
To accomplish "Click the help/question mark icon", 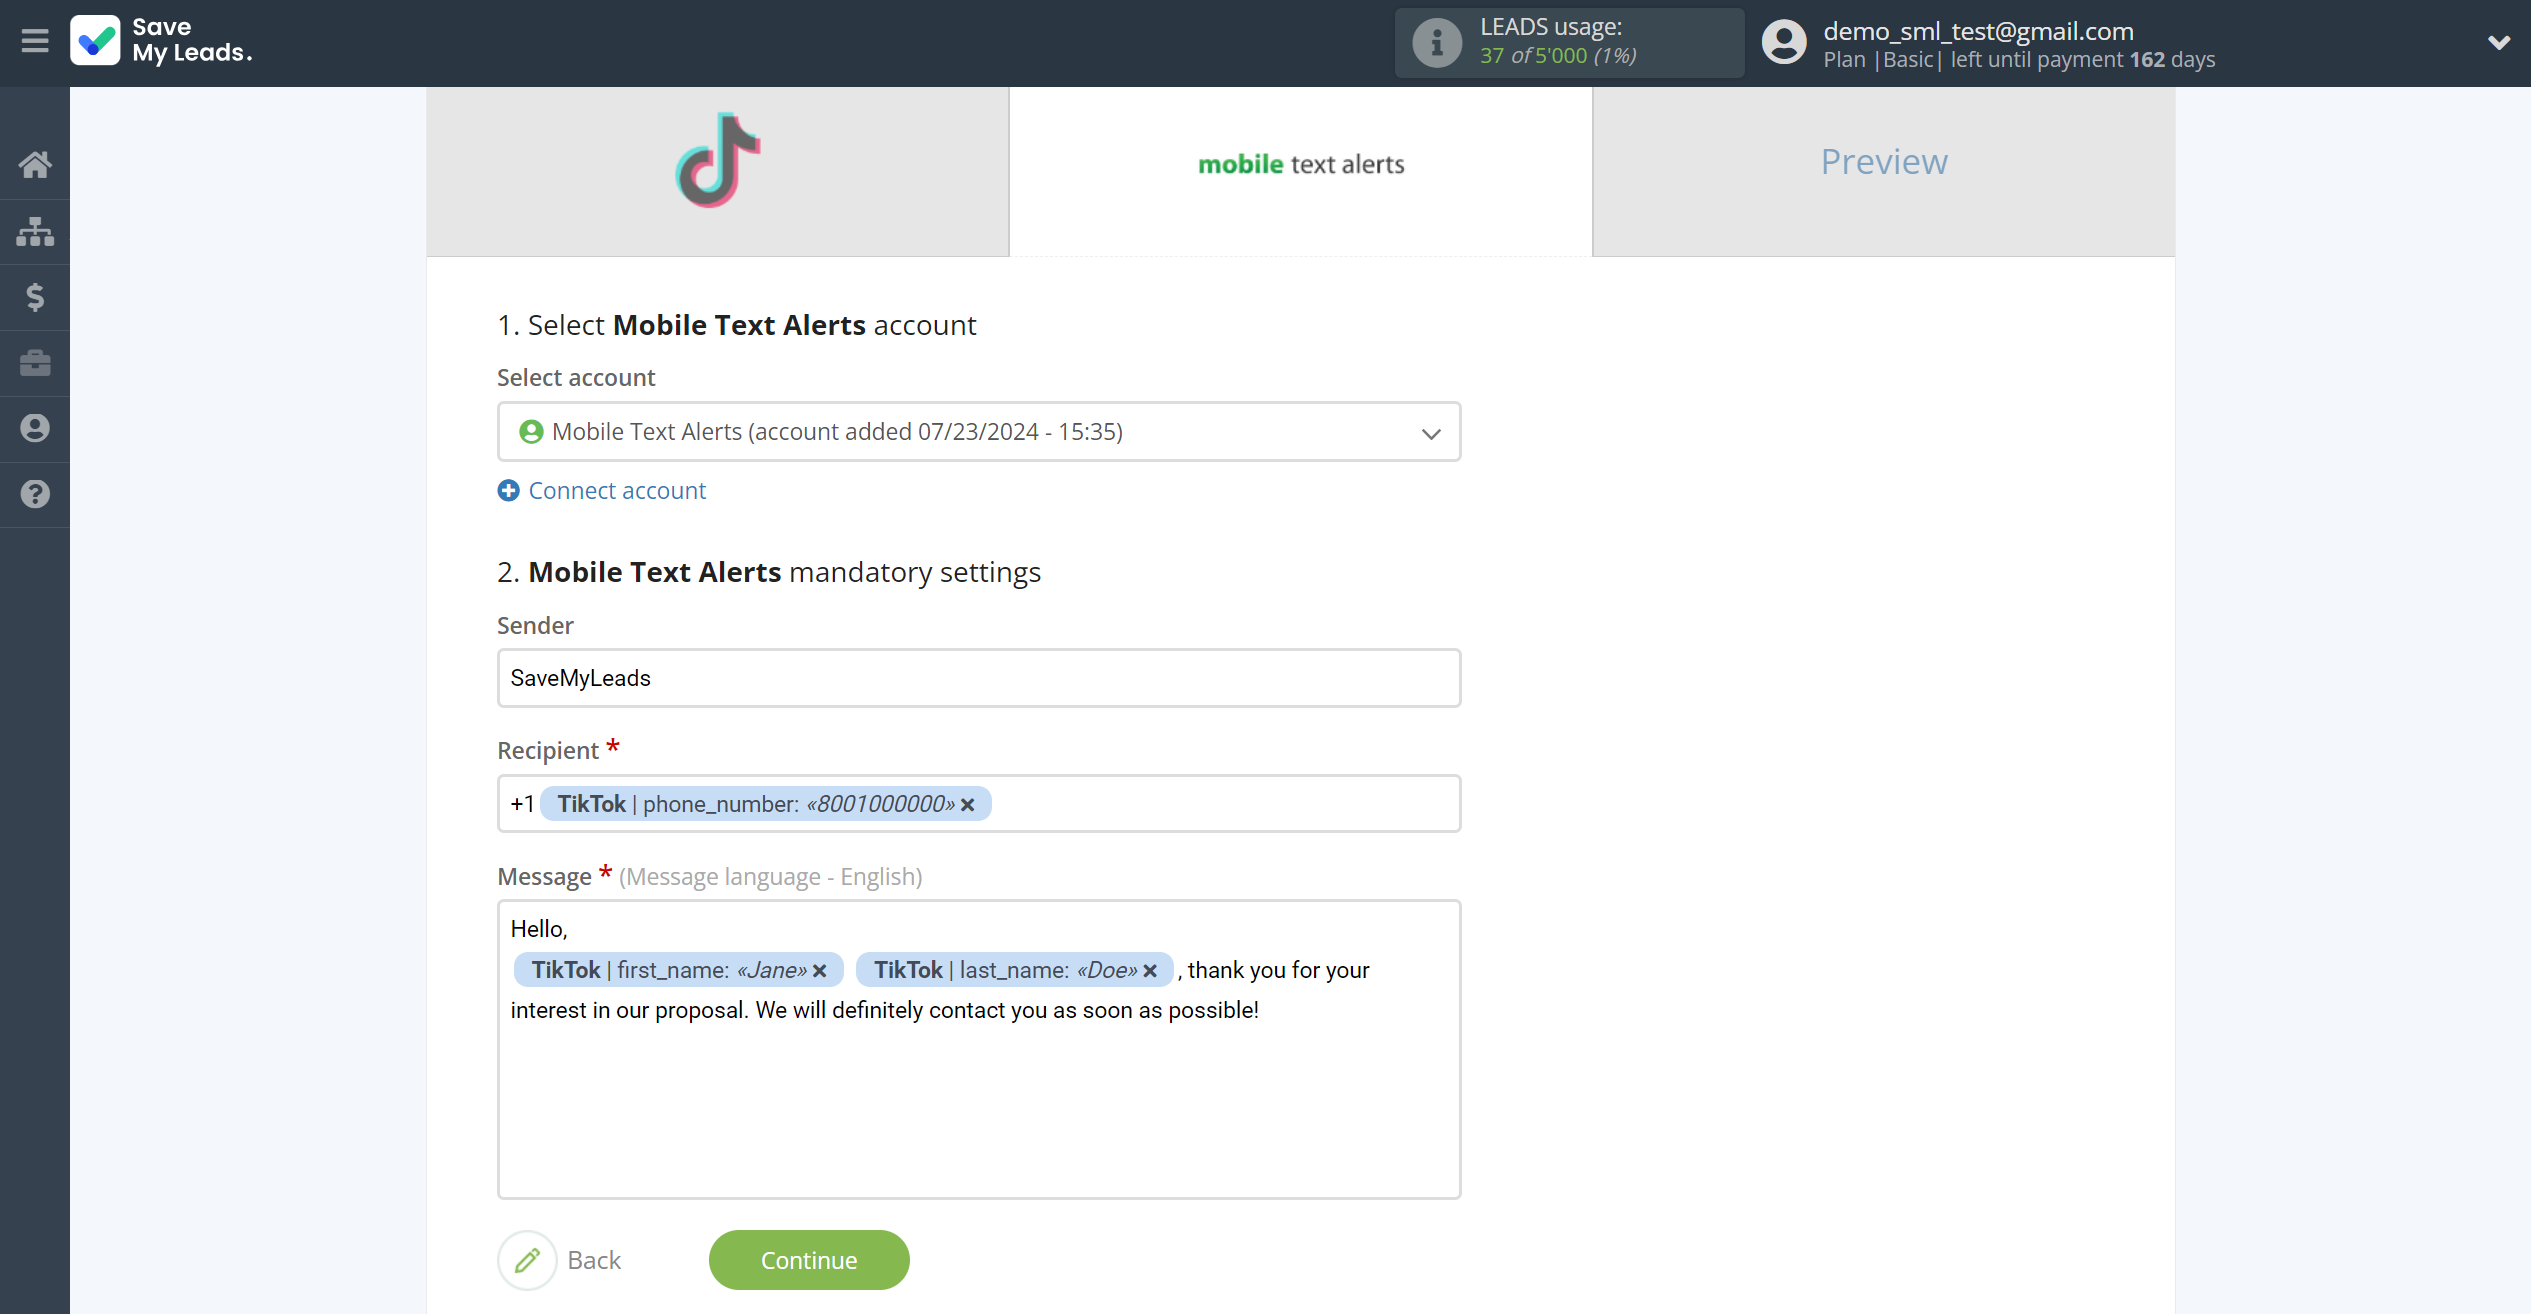I will 35,492.
